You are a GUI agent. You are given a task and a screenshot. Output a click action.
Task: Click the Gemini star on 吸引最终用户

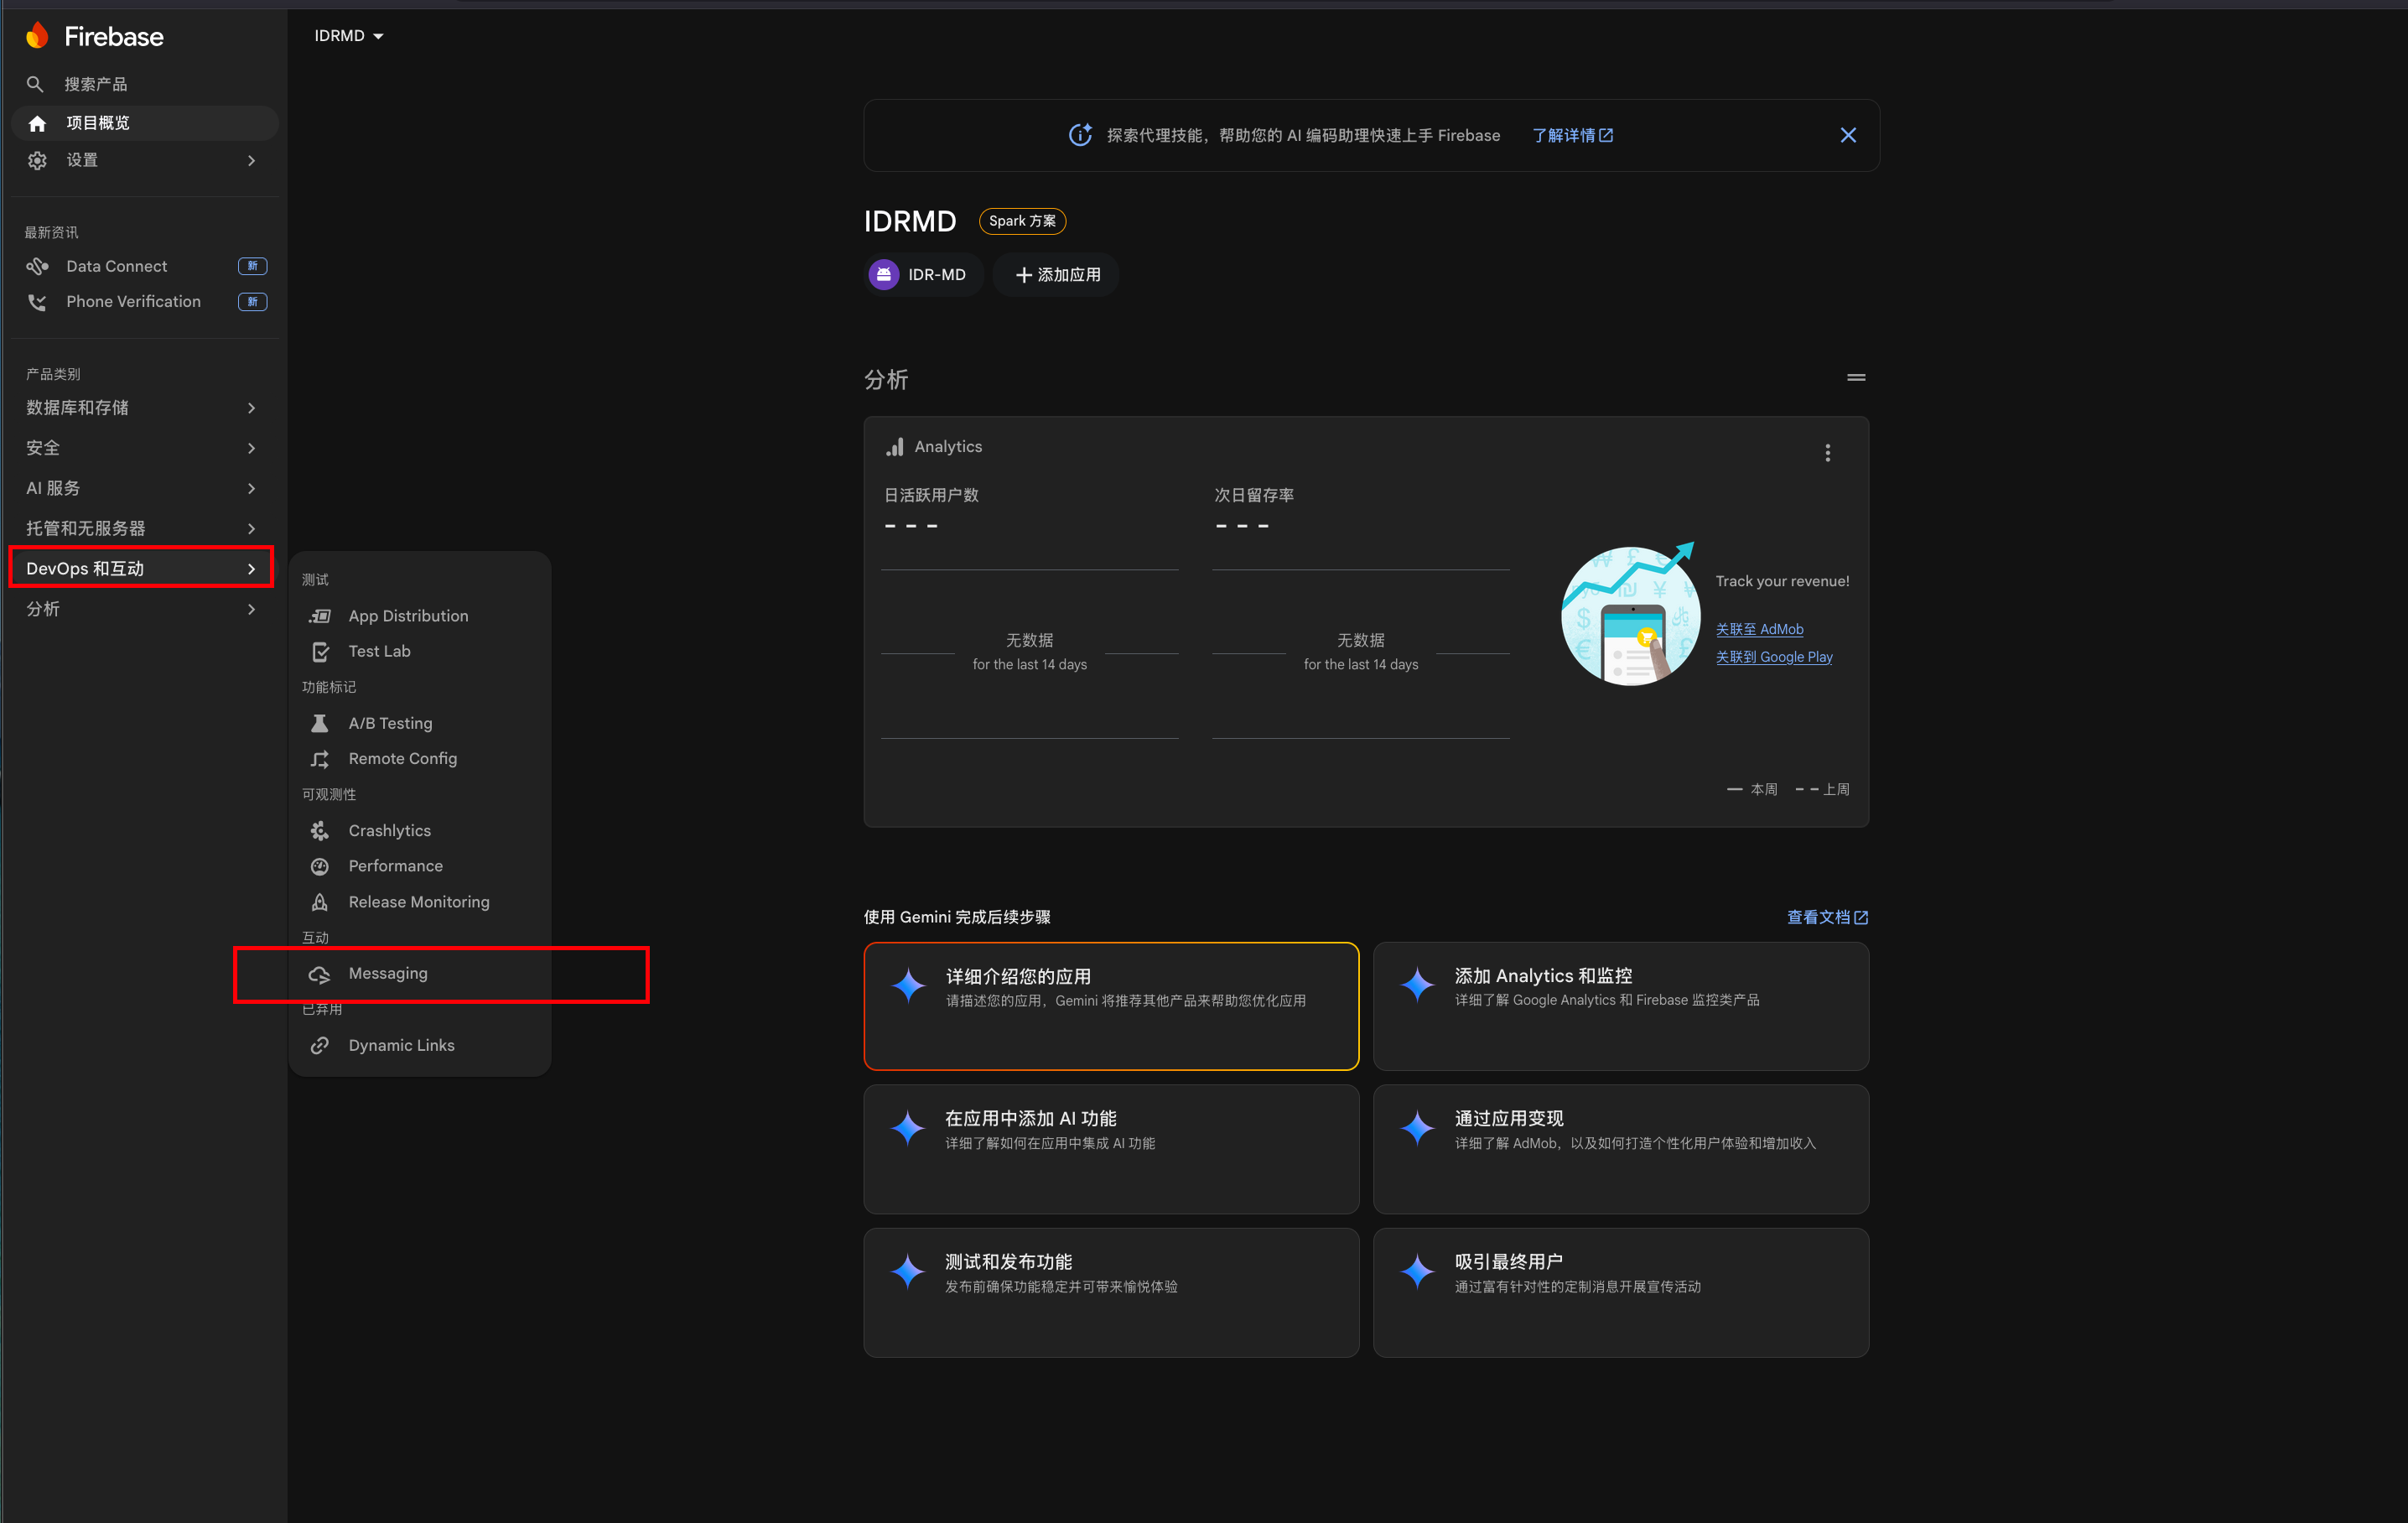[1418, 1272]
